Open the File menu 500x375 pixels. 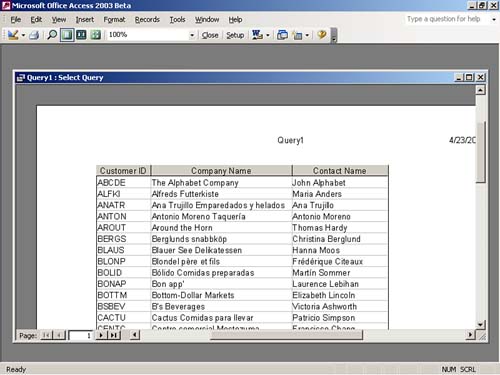tap(15, 20)
